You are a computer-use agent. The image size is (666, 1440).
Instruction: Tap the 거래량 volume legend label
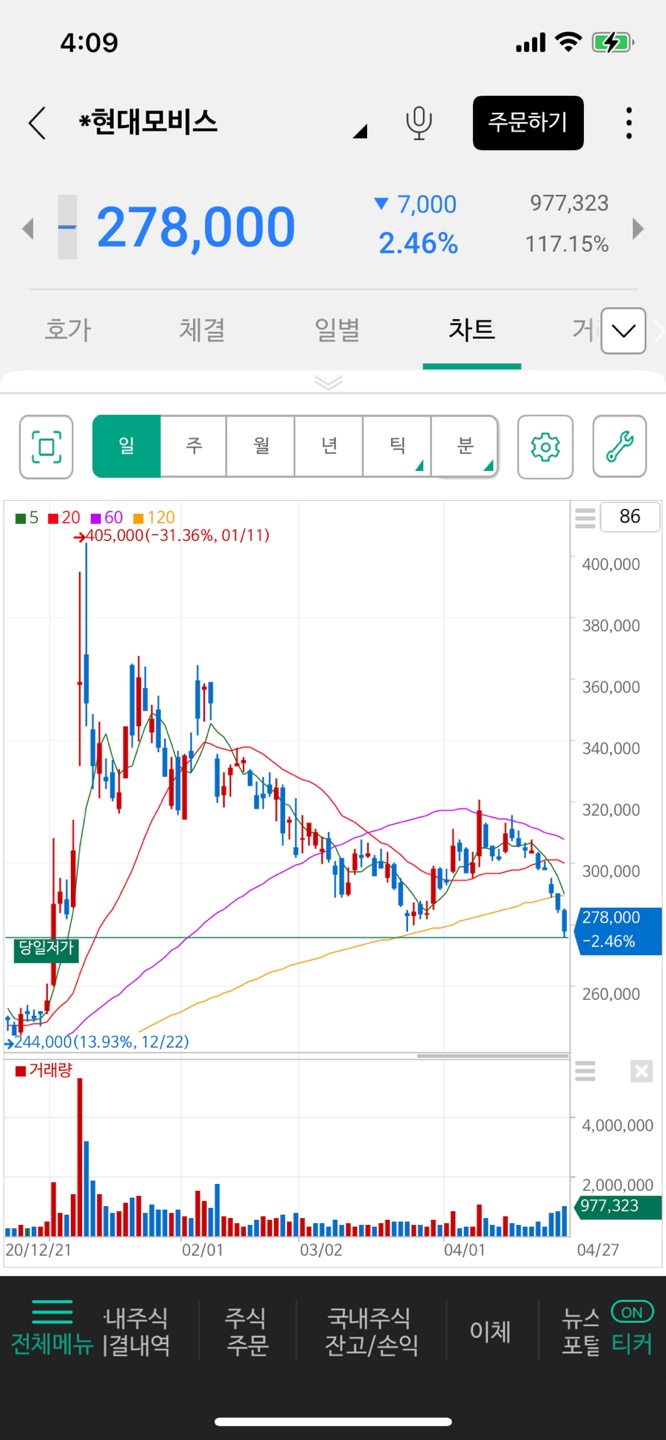click(x=44, y=1071)
